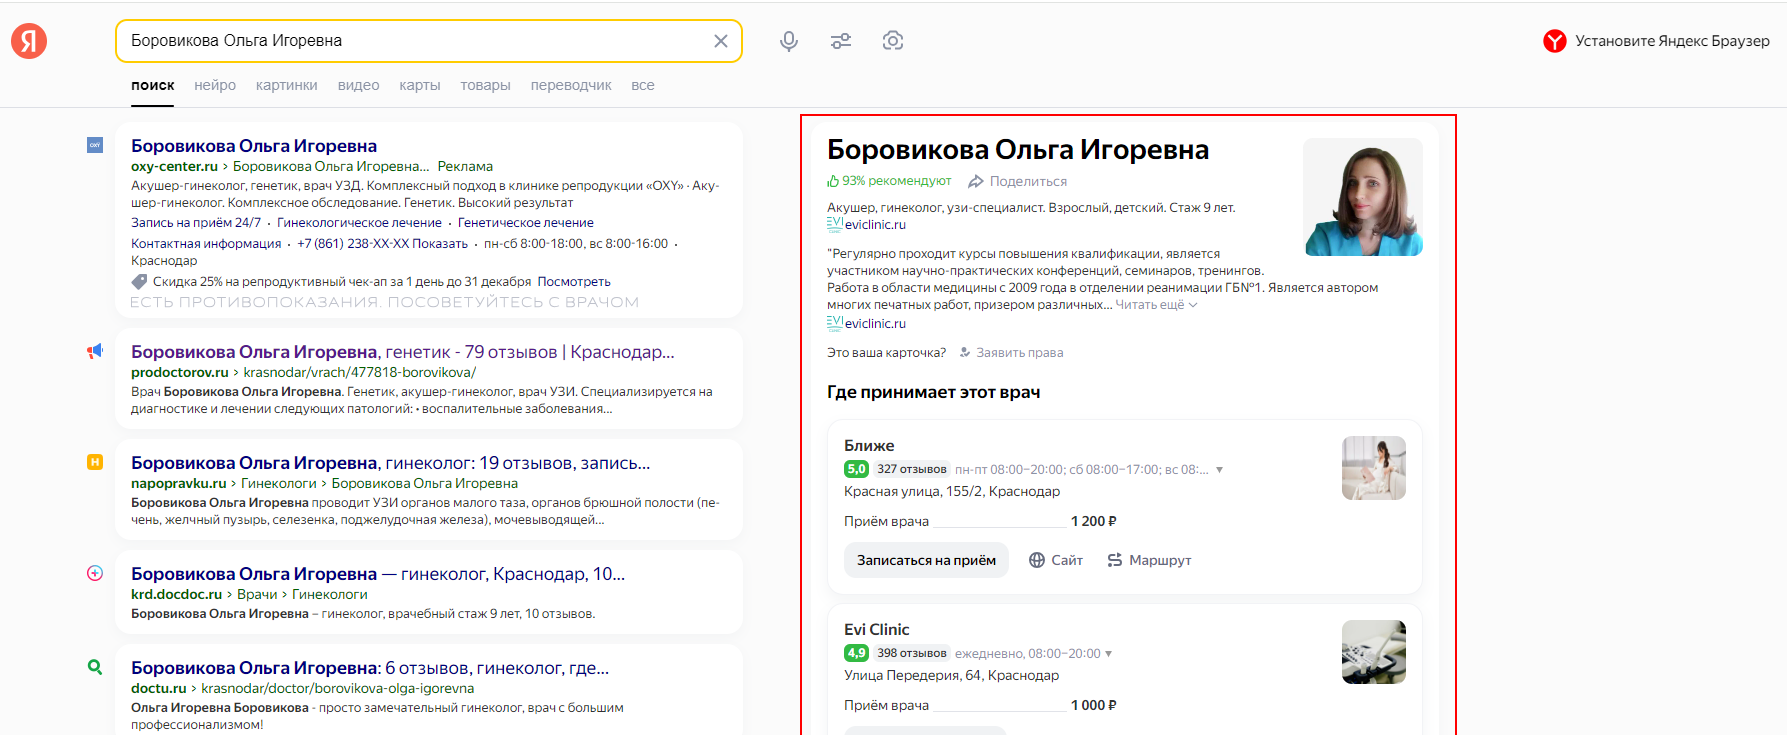
Task: Open the Ближе clinic thumbnail
Action: point(1374,468)
